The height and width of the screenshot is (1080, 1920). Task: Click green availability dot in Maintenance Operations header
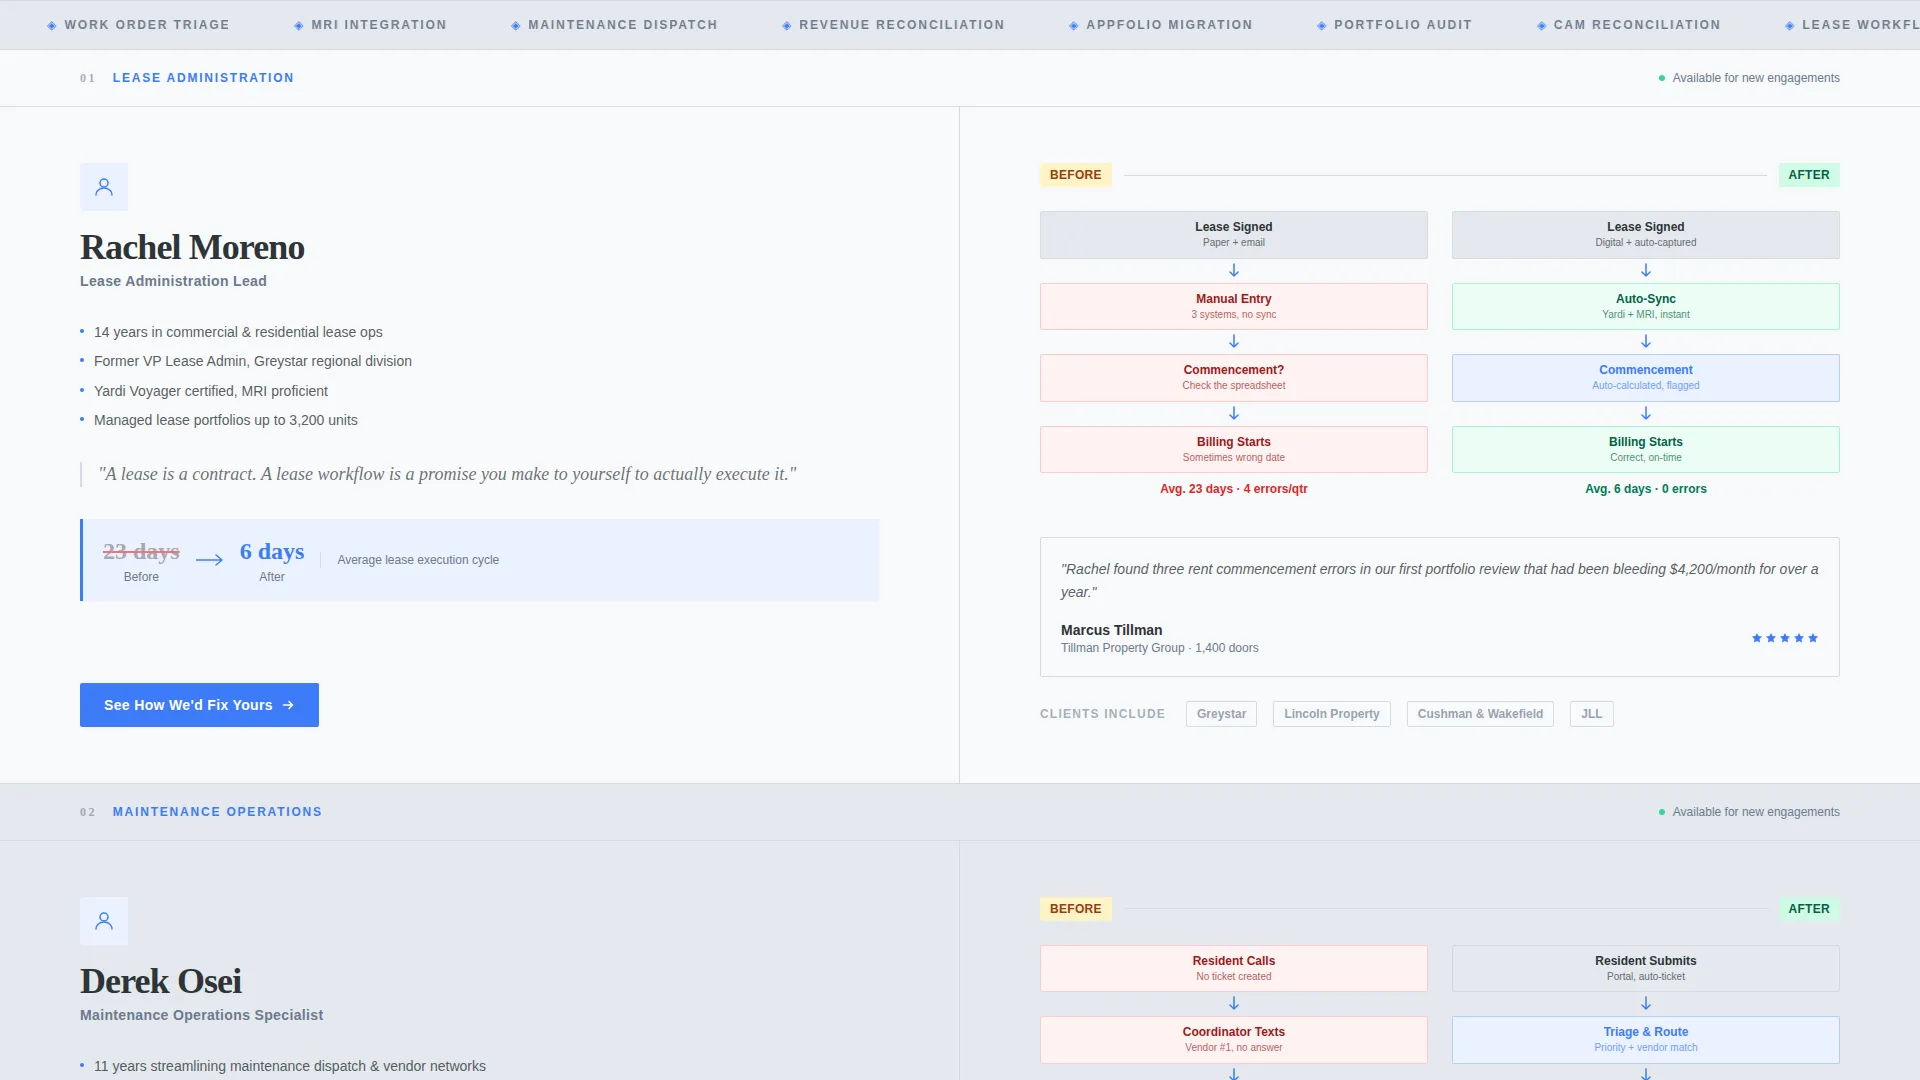pyautogui.click(x=1662, y=812)
